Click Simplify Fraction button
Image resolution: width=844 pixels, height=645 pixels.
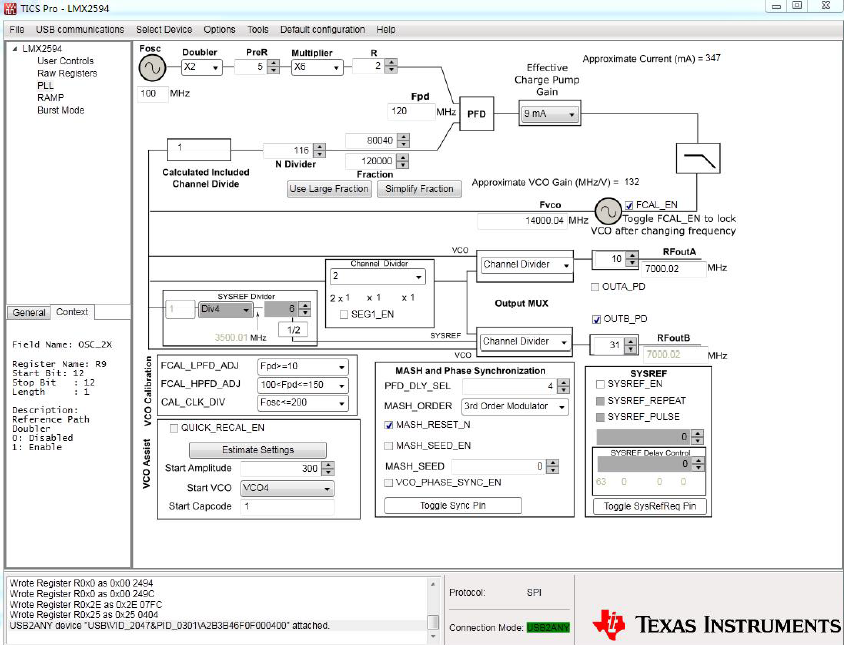coord(419,189)
